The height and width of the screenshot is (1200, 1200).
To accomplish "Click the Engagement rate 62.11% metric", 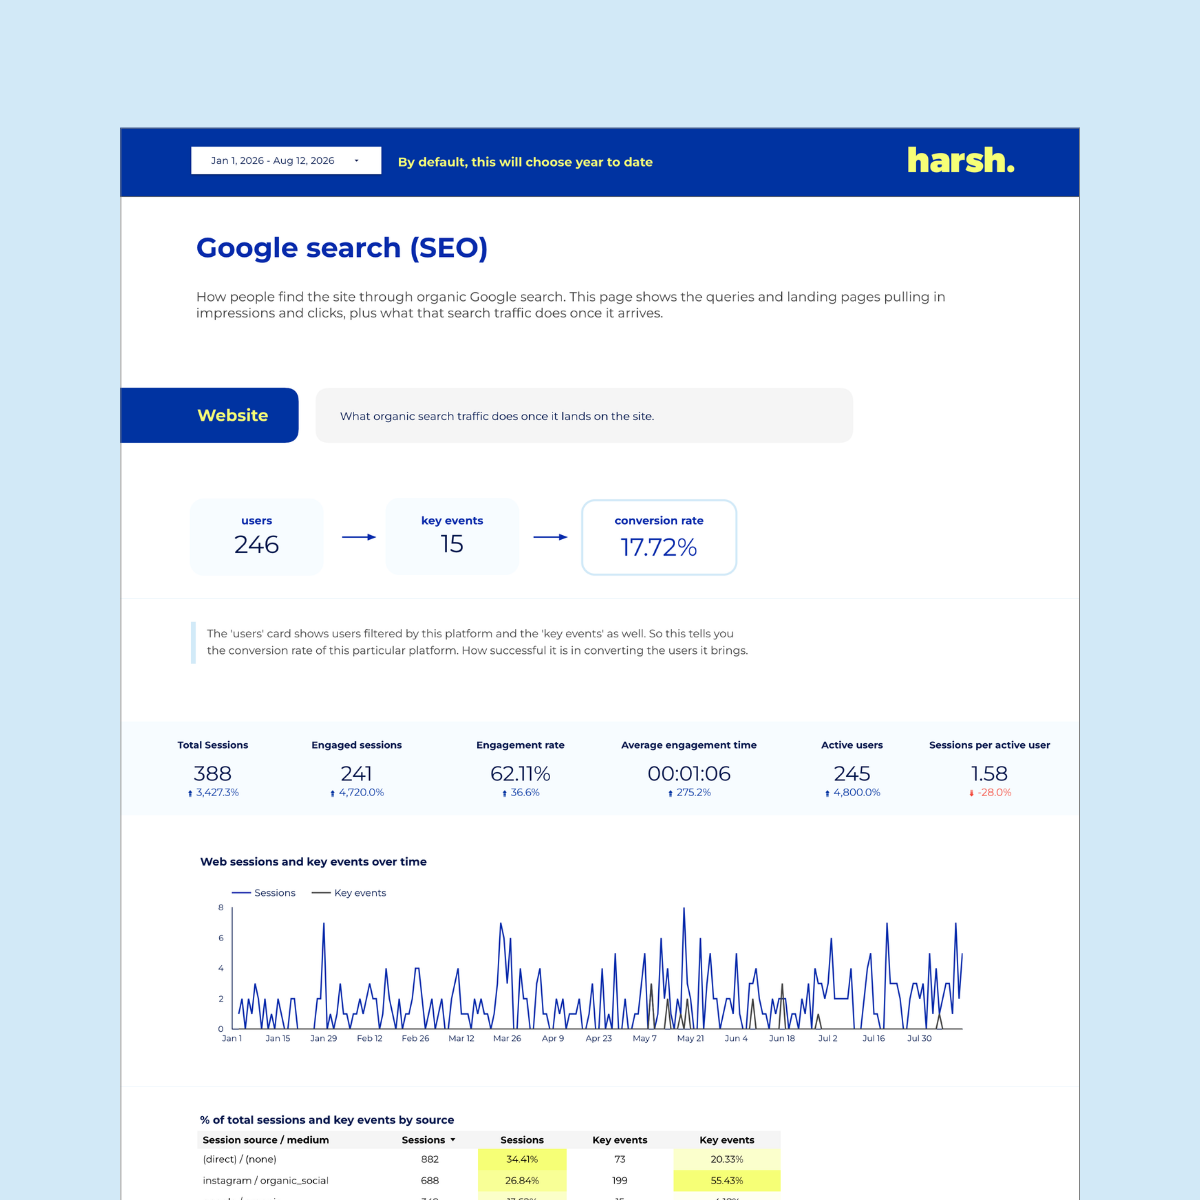I will coord(520,768).
